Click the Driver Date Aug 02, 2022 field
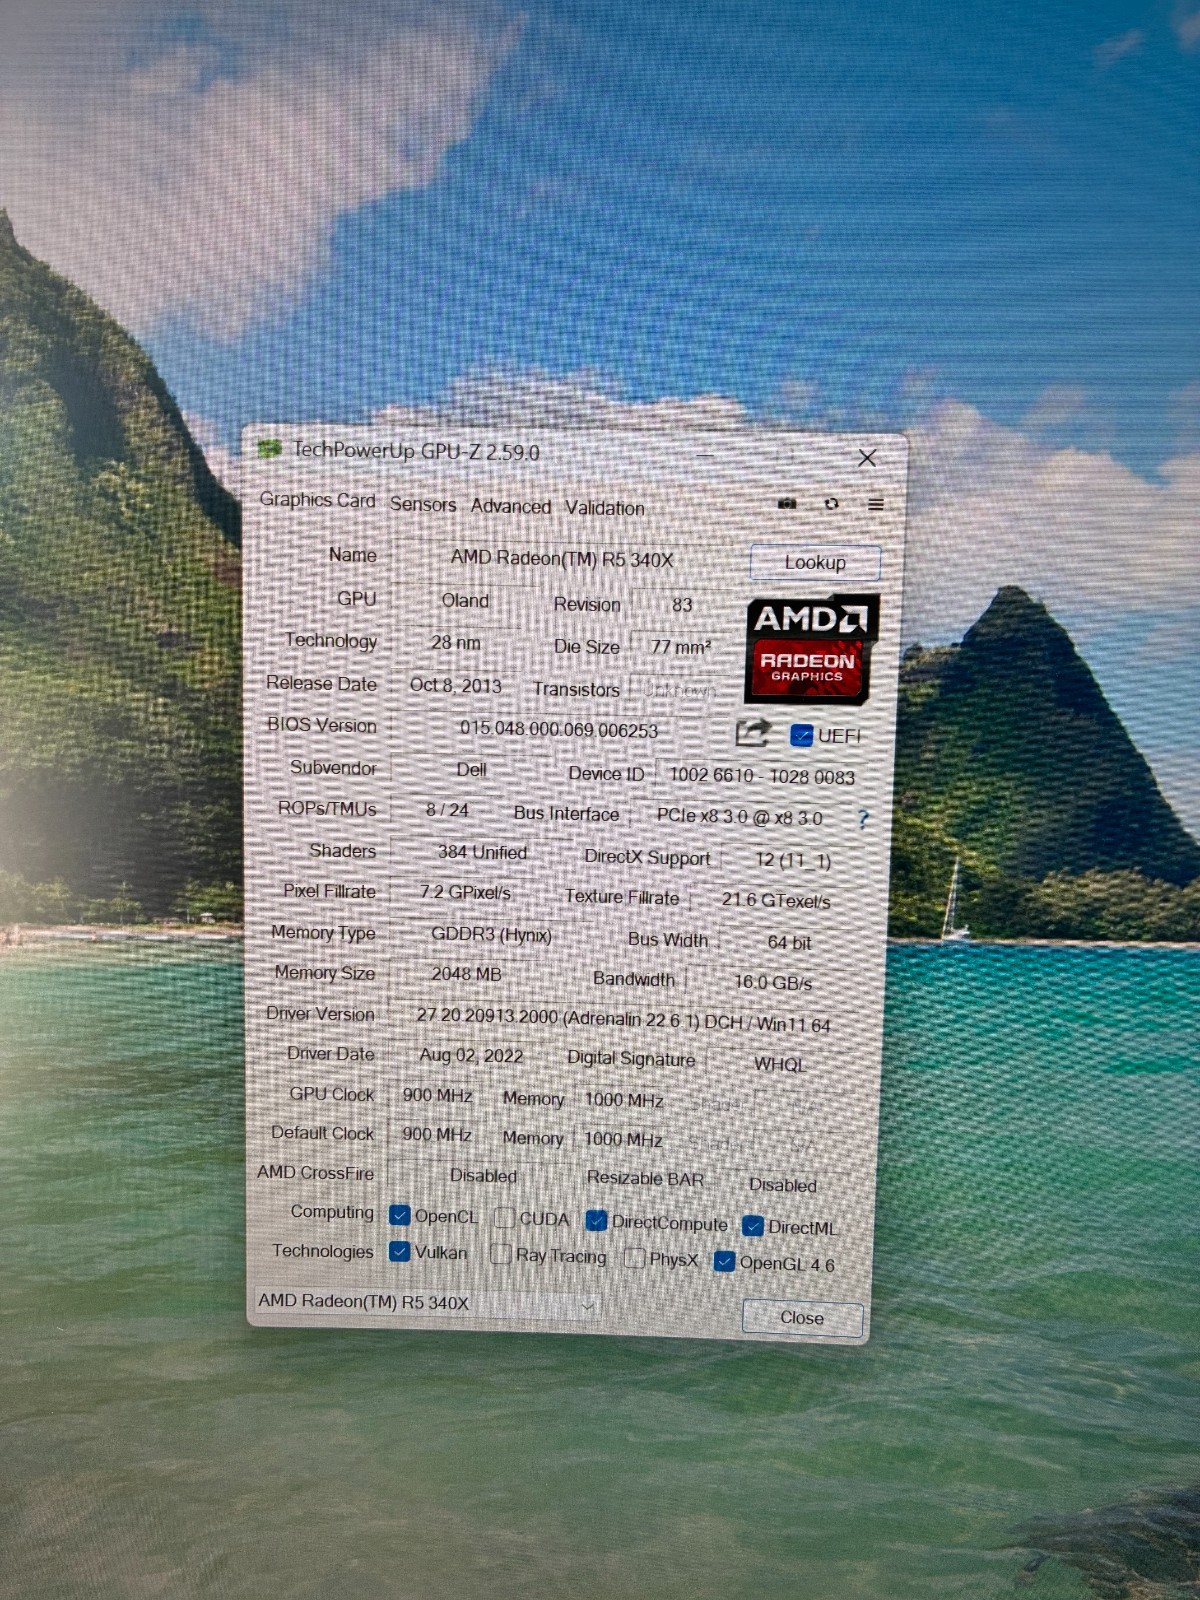Viewport: 1200px width, 1600px height. click(471, 1055)
